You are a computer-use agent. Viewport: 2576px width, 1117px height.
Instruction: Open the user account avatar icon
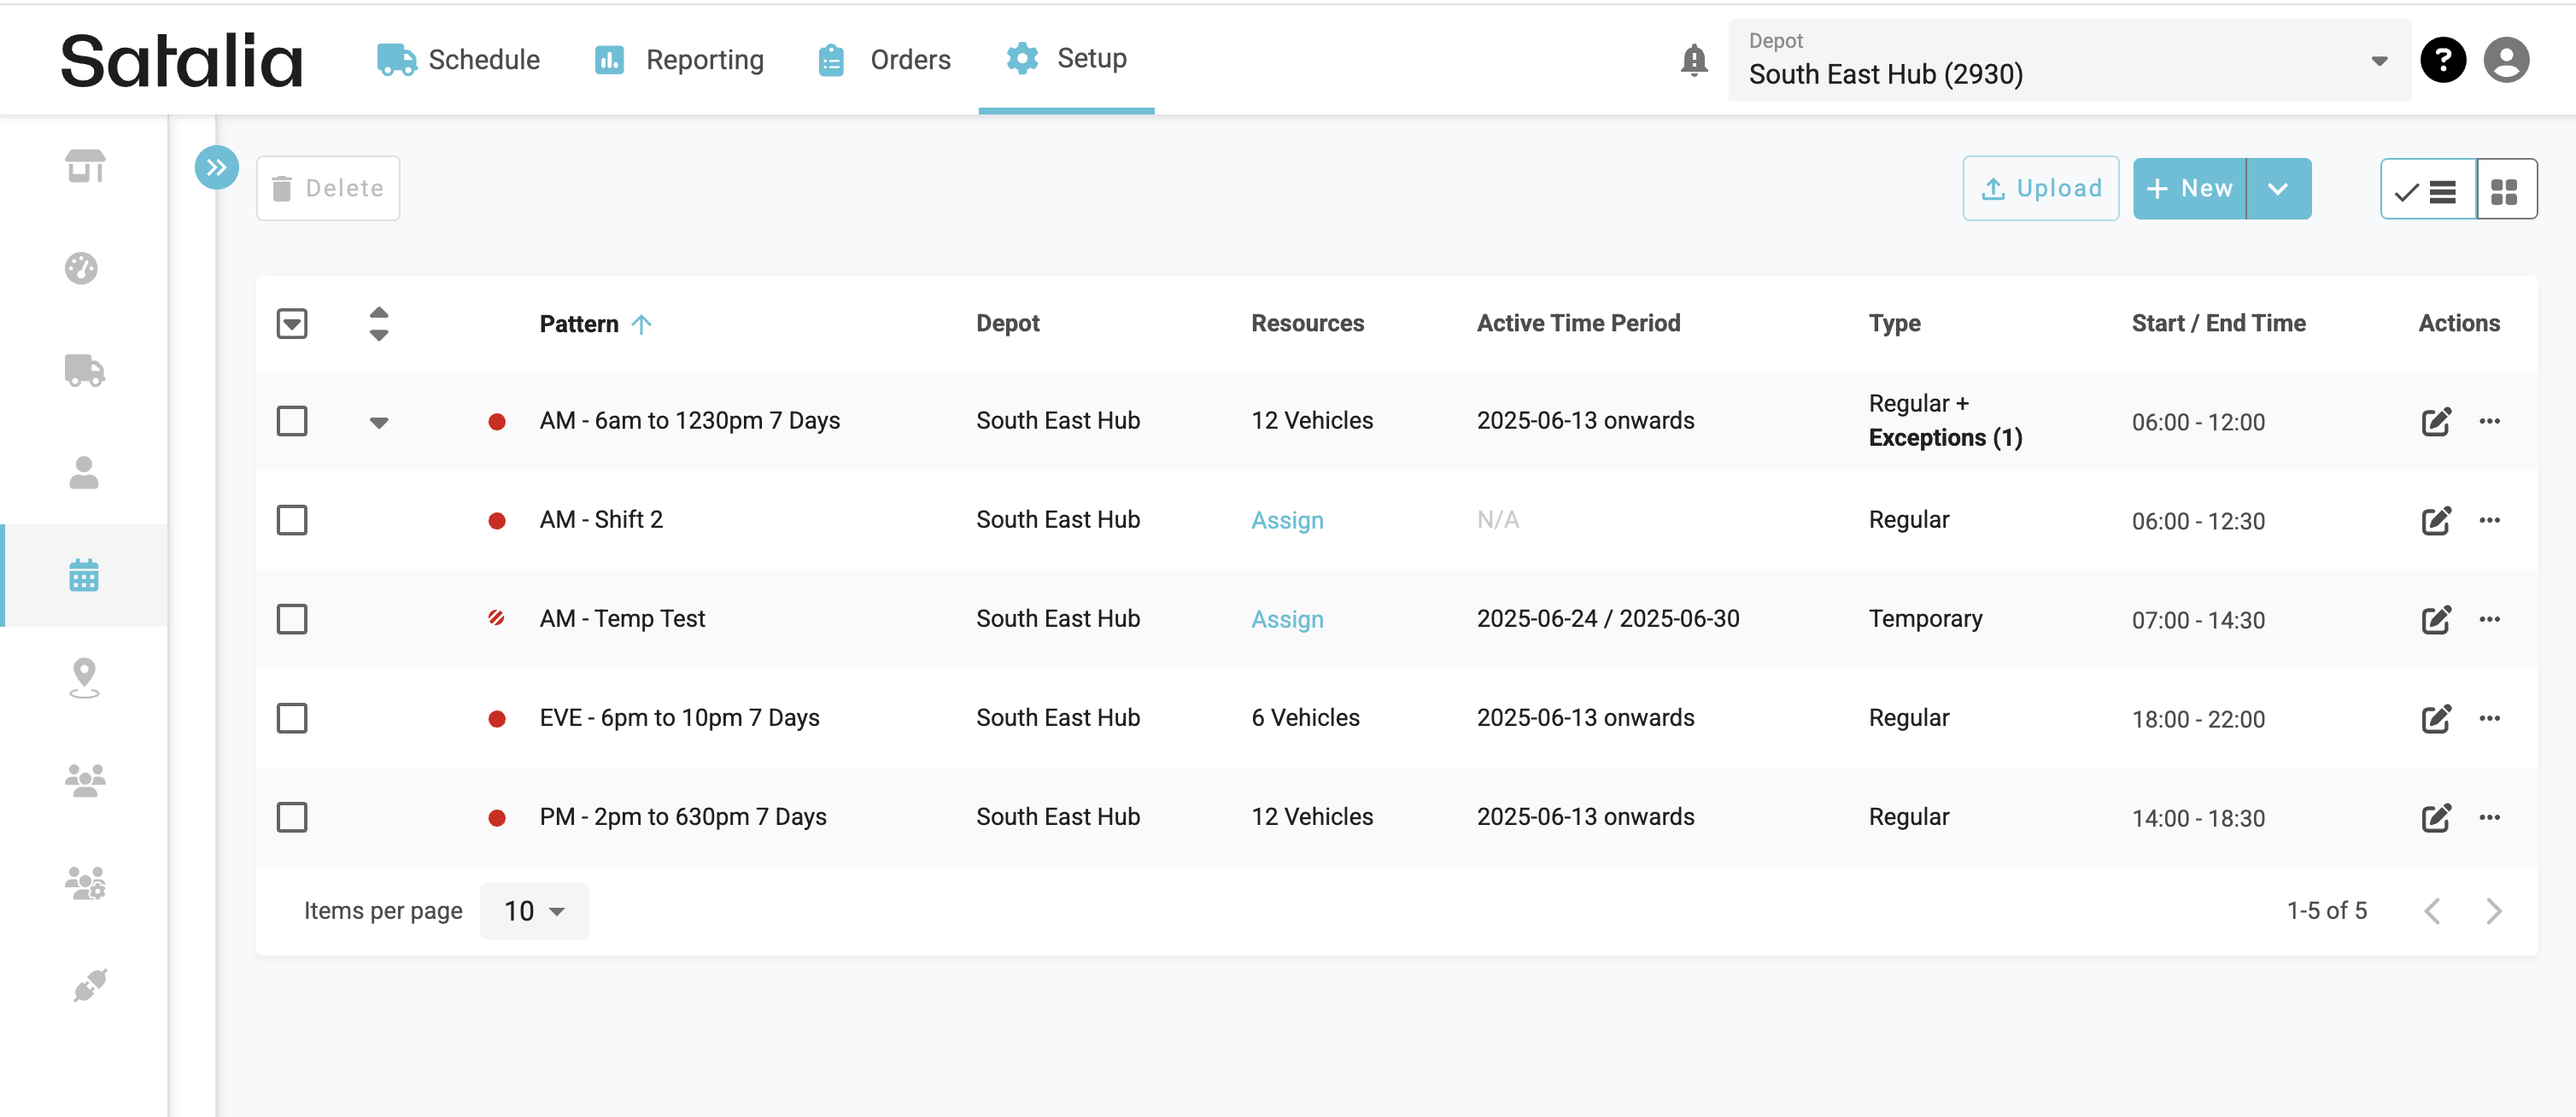(2506, 61)
